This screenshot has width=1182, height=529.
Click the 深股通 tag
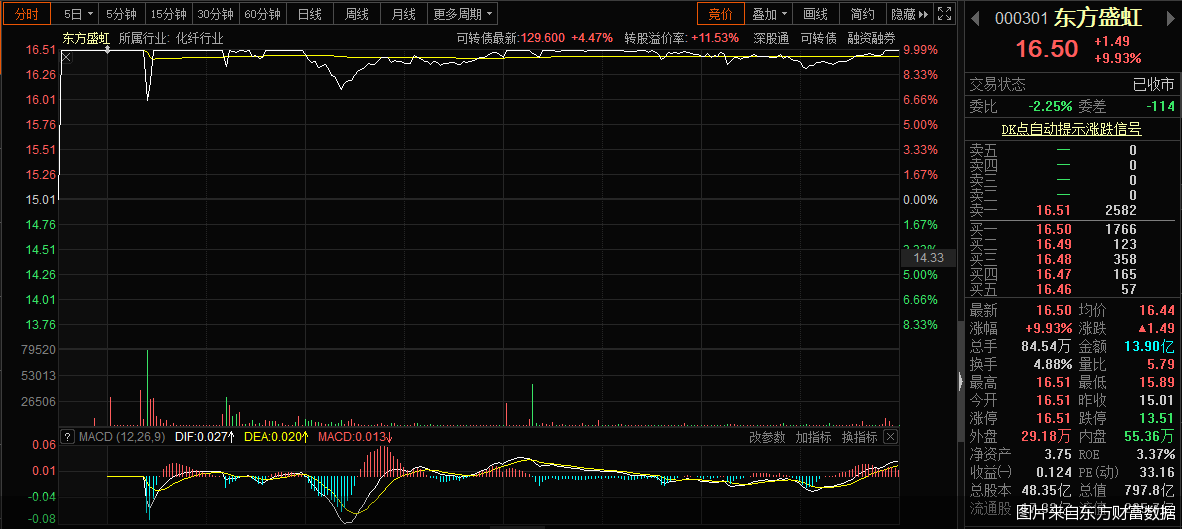click(771, 38)
